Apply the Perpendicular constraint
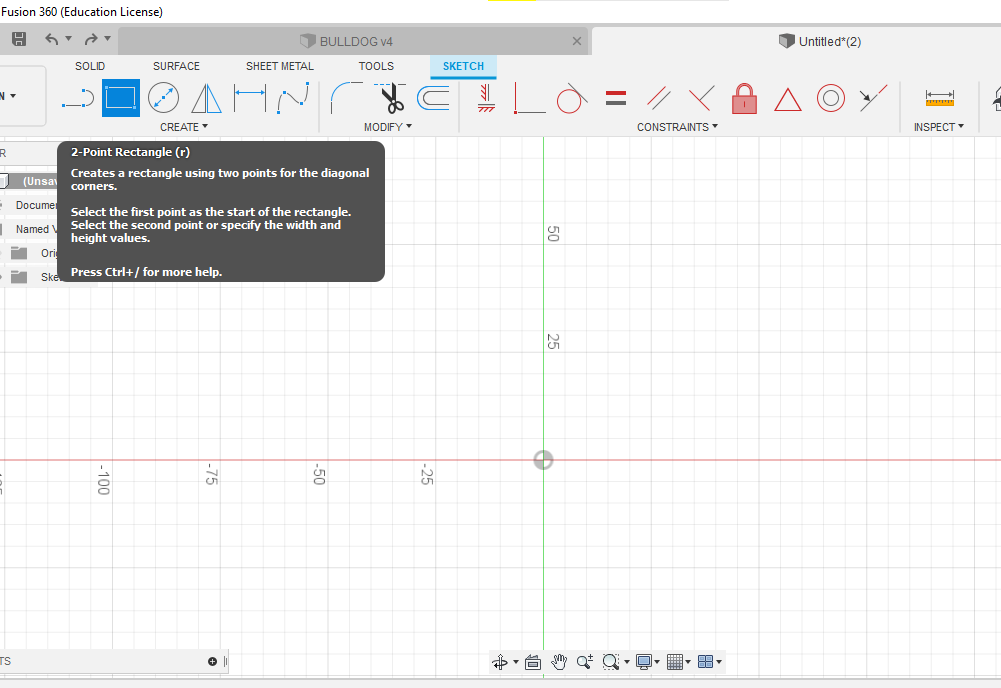This screenshot has width=1001, height=688. coord(702,98)
